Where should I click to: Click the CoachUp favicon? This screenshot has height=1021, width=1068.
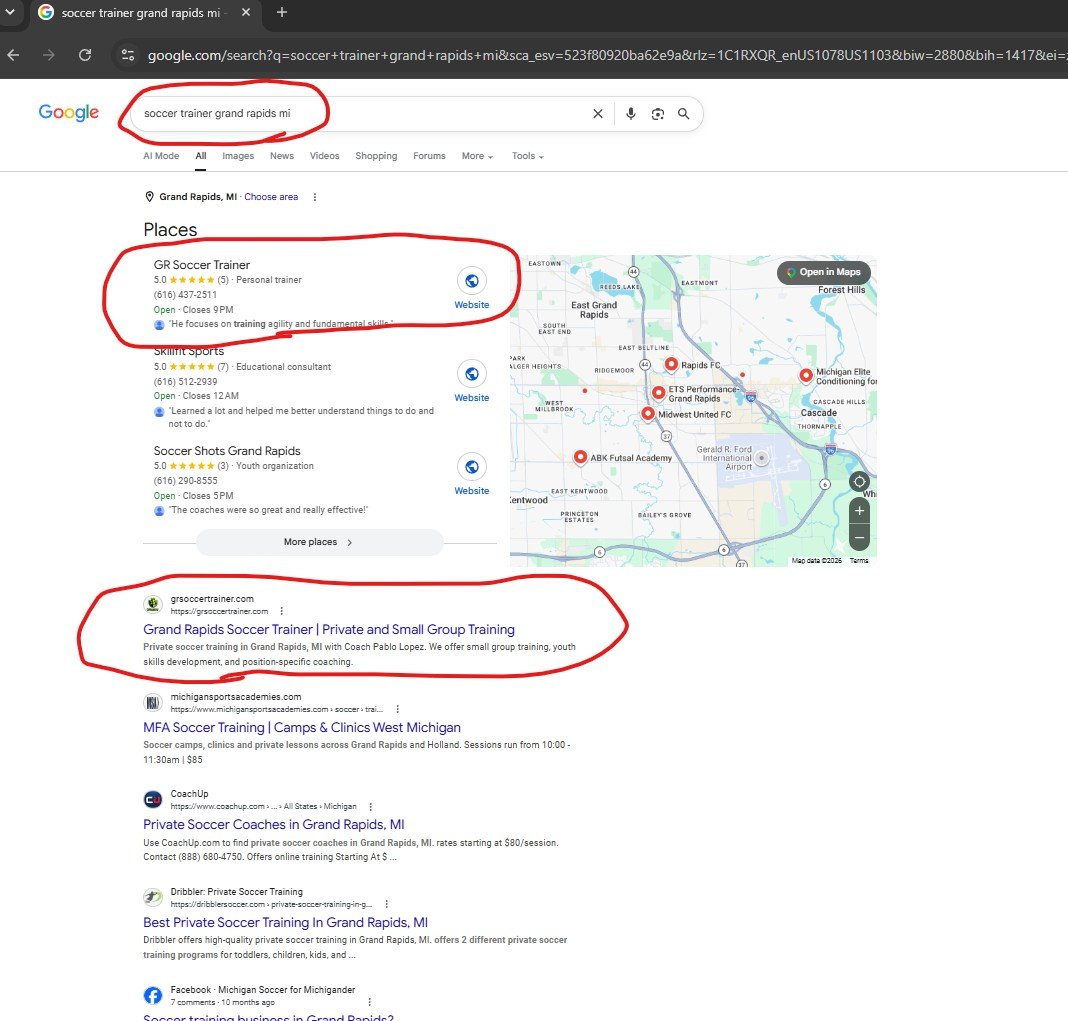coord(153,800)
